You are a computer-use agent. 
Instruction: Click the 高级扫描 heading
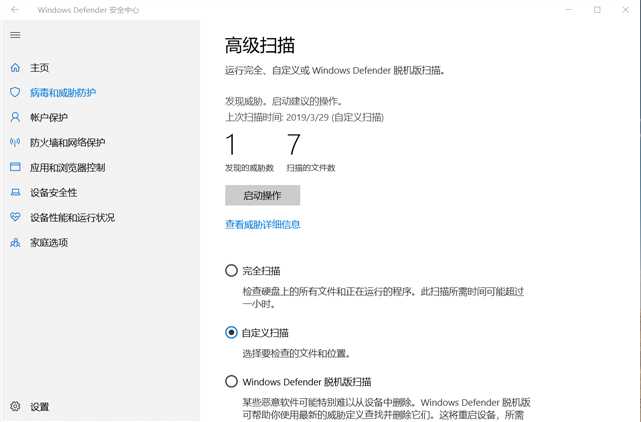coord(260,45)
